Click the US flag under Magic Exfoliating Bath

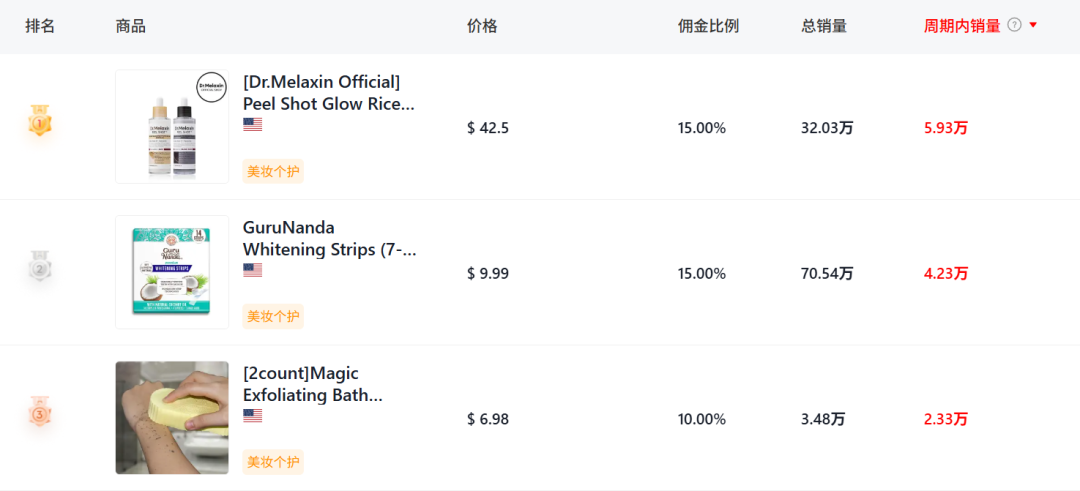click(x=253, y=416)
